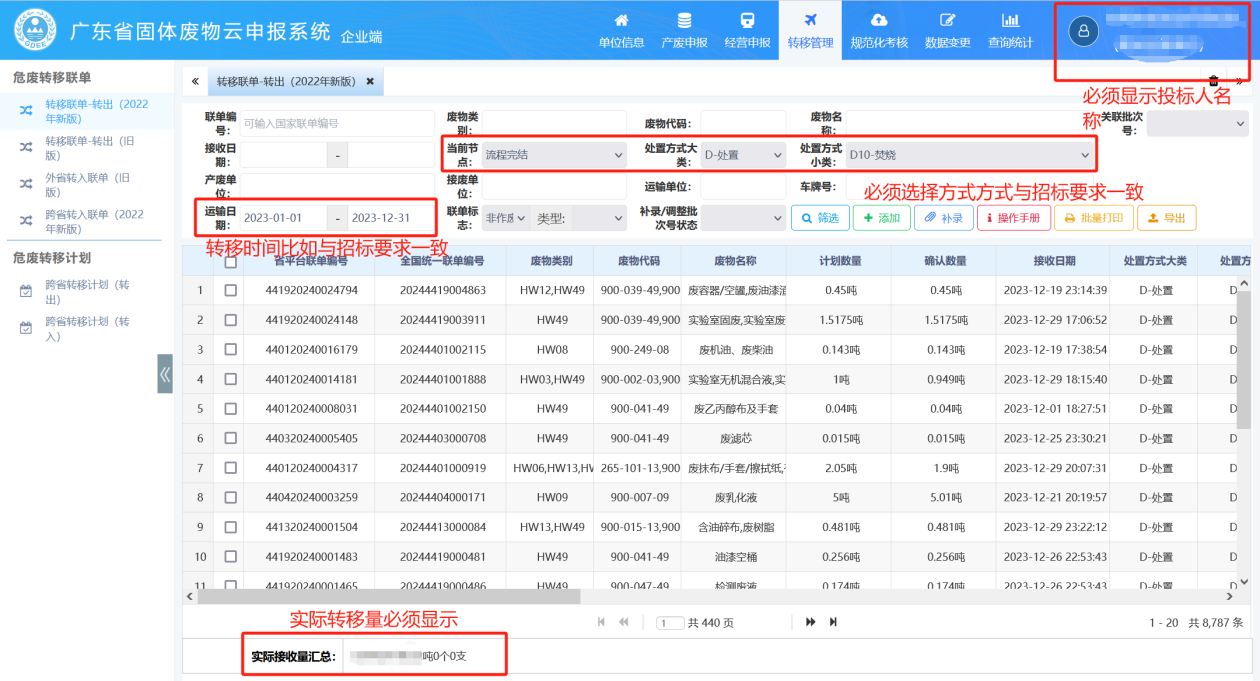Jump to the last page arrow
Screen dimensions: 1260x681
pos(833,622)
